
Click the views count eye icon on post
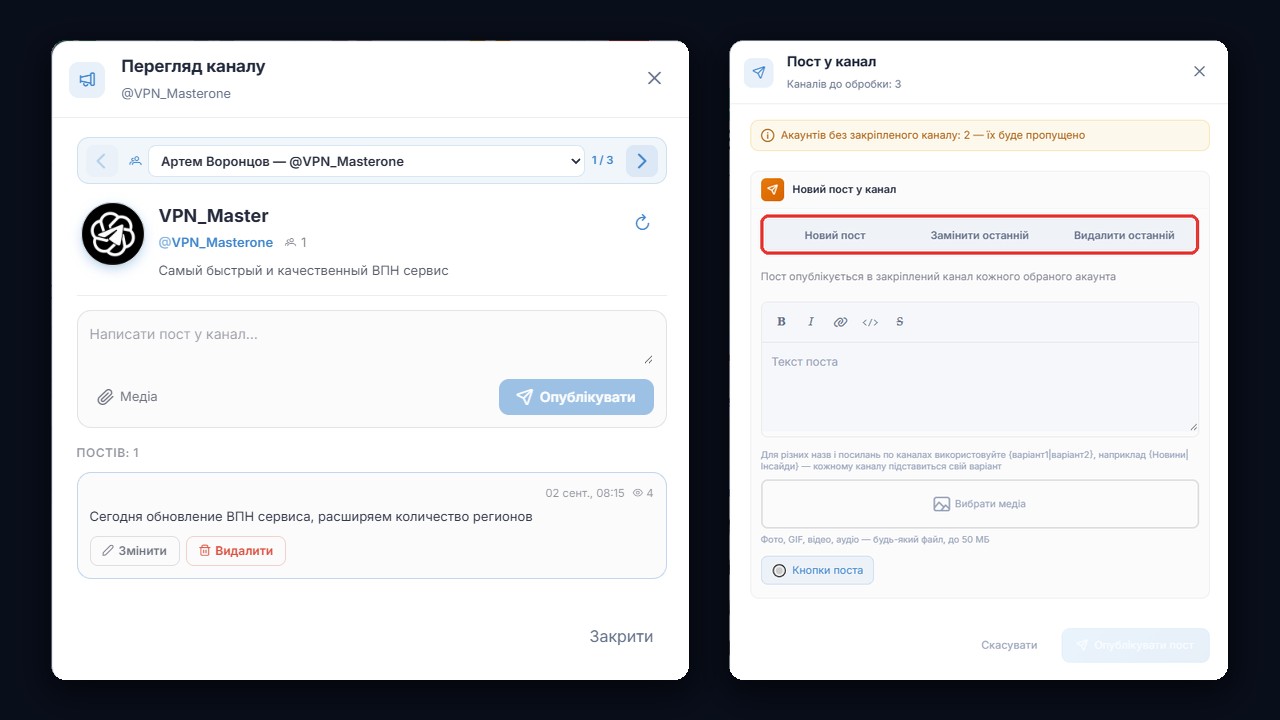pos(639,493)
